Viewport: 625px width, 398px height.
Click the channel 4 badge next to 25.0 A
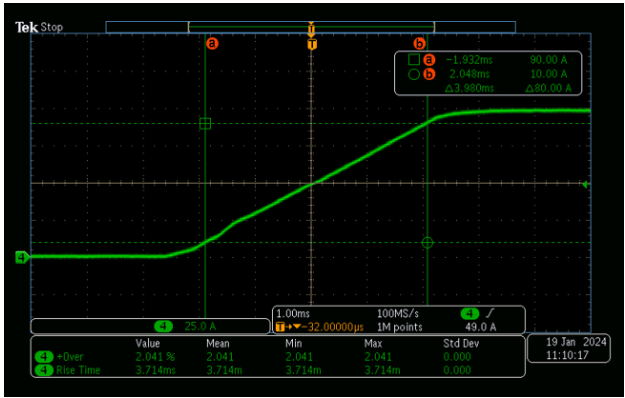[x=163, y=327]
